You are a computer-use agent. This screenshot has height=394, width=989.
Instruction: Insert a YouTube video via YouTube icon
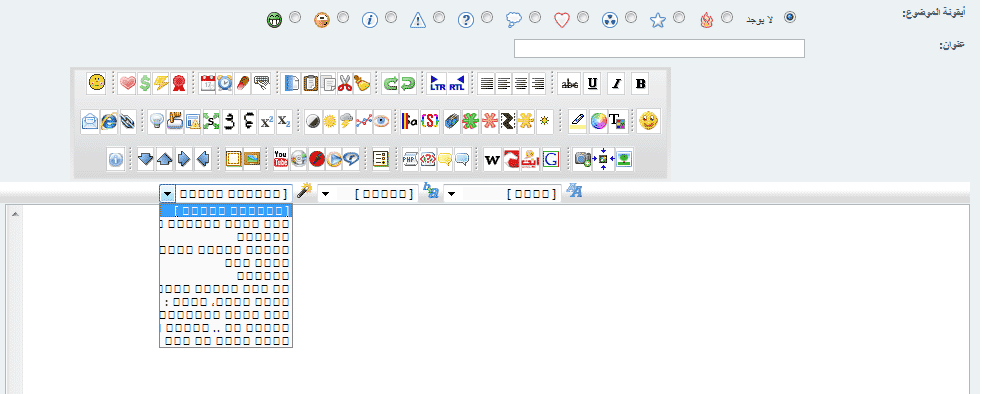click(x=281, y=159)
